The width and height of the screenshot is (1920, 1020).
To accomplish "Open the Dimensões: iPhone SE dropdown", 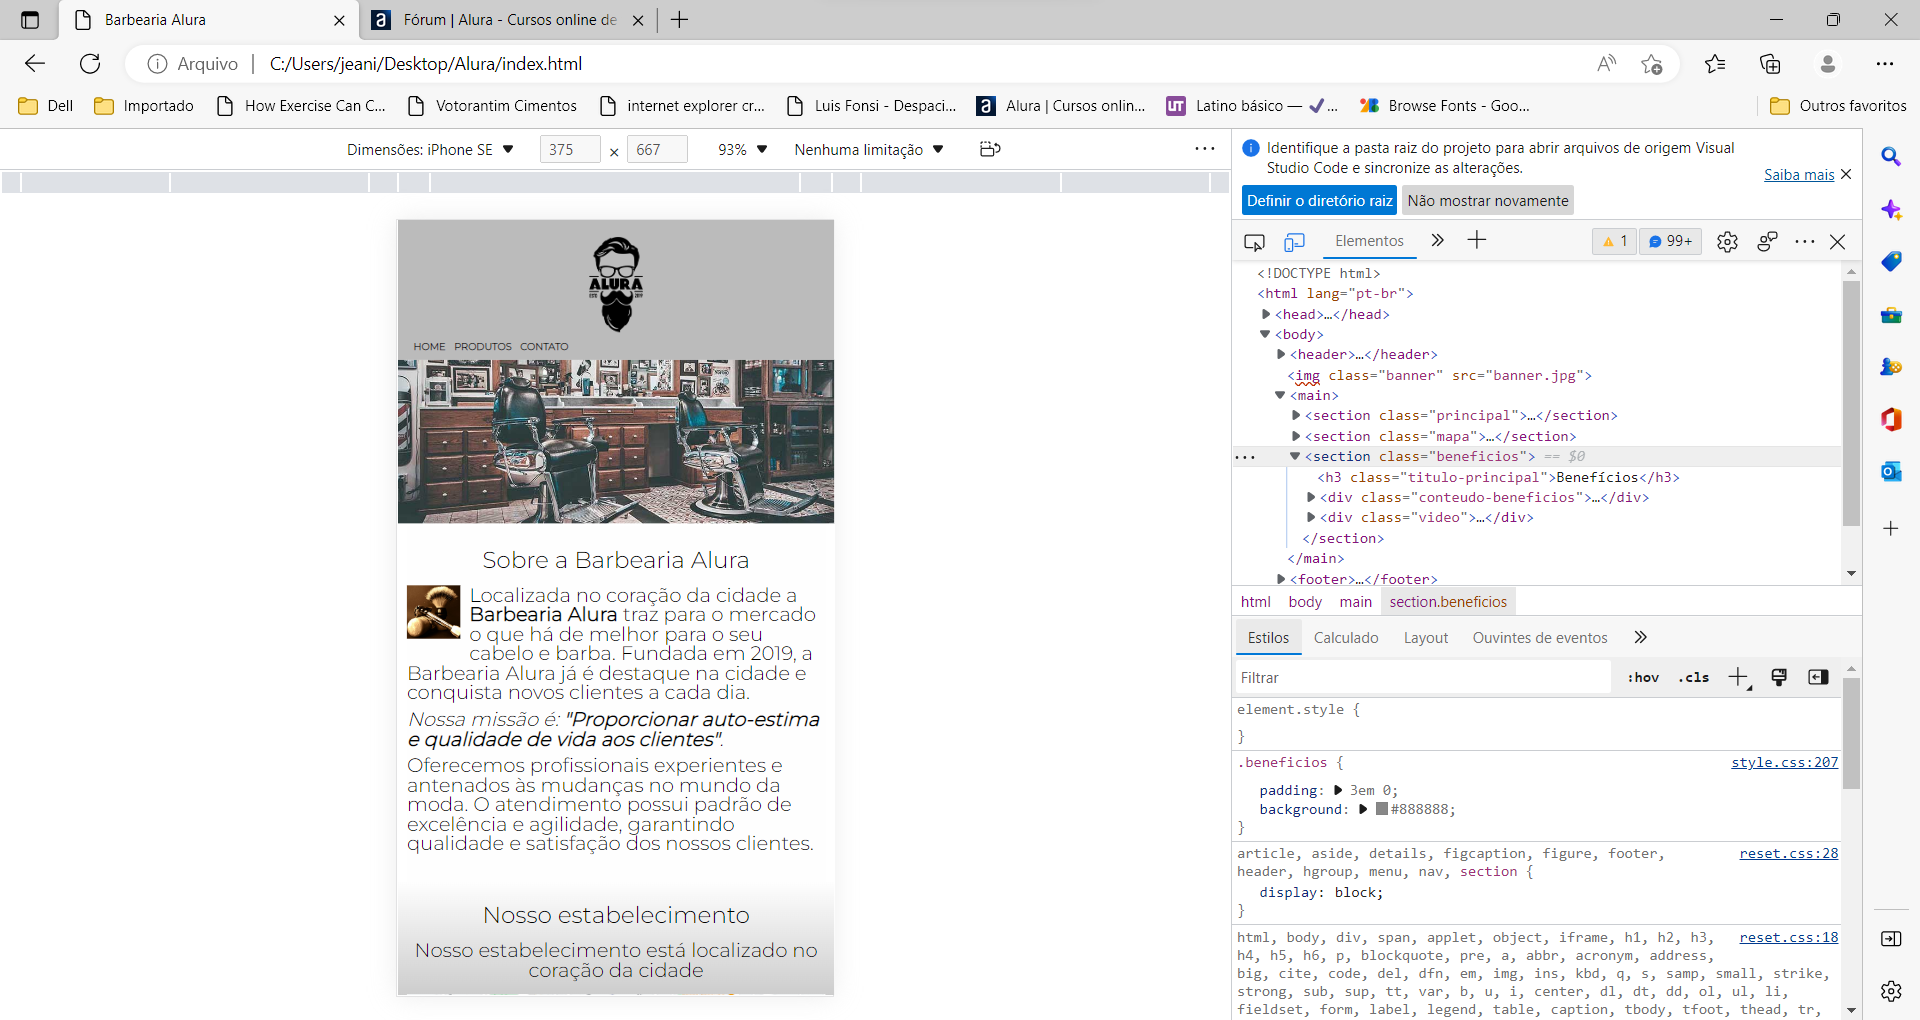I will pyautogui.click(x=430, y=150).
